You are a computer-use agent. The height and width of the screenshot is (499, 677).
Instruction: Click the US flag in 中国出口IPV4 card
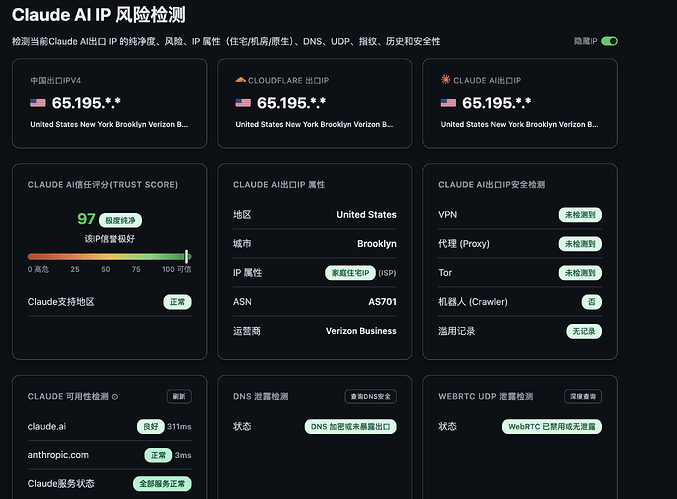tap(38, 103)
